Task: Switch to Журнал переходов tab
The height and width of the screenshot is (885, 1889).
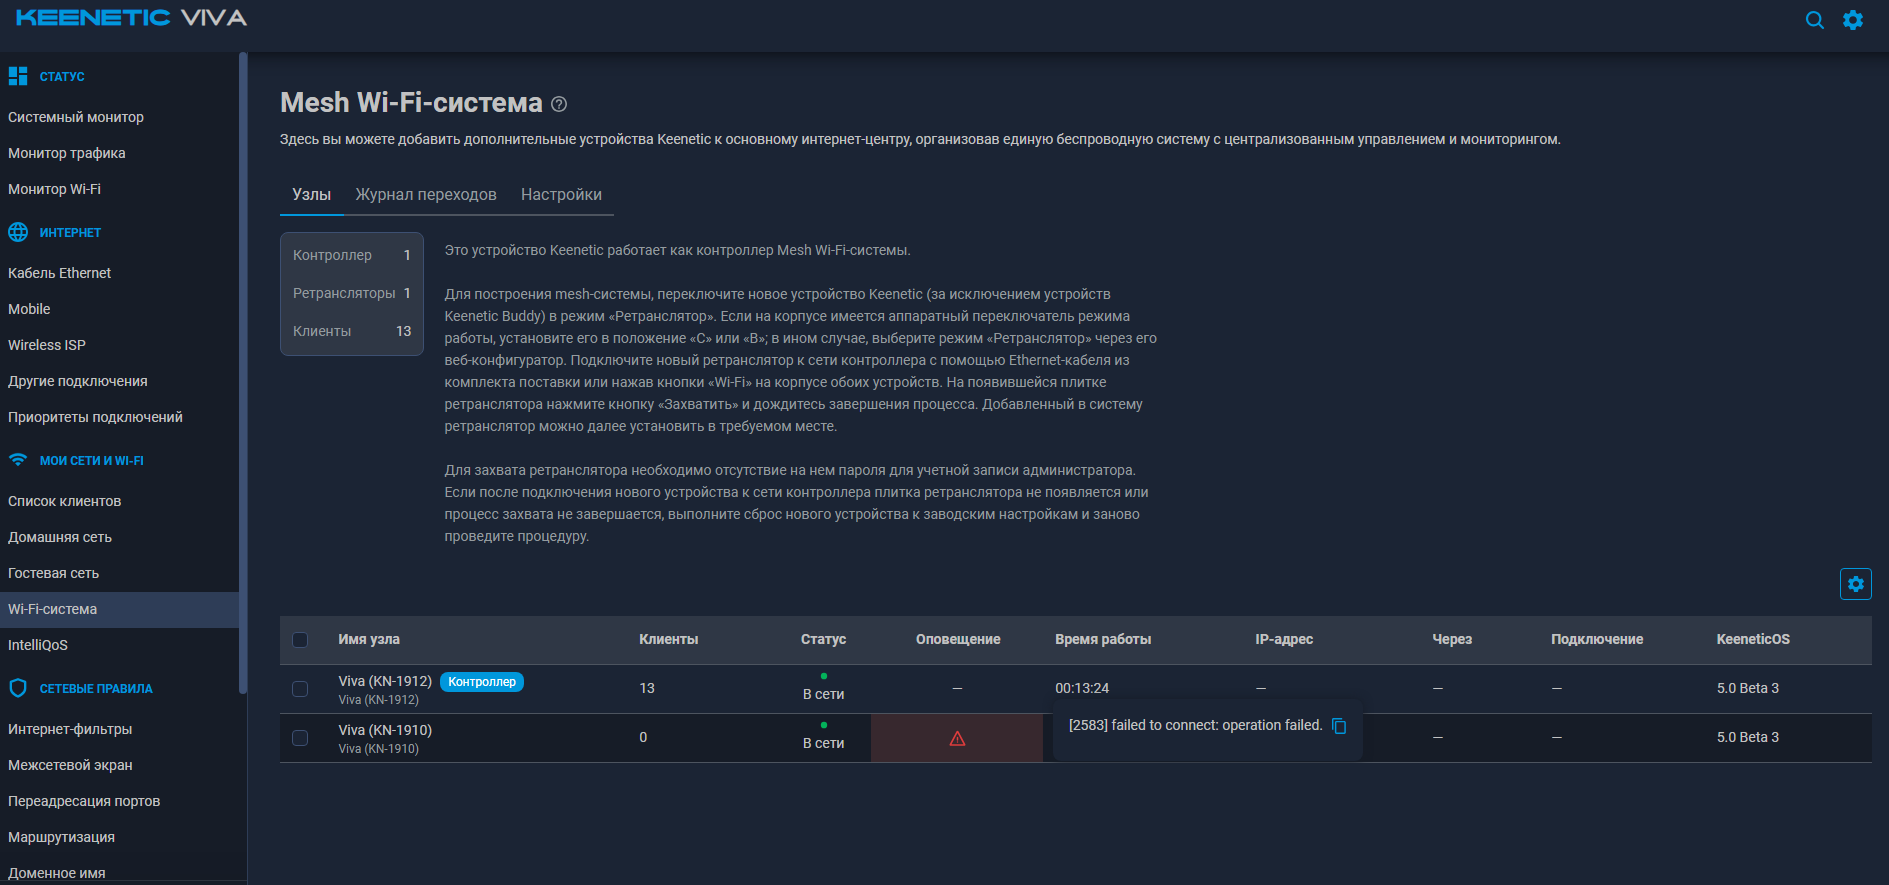Action: point(426,194)
